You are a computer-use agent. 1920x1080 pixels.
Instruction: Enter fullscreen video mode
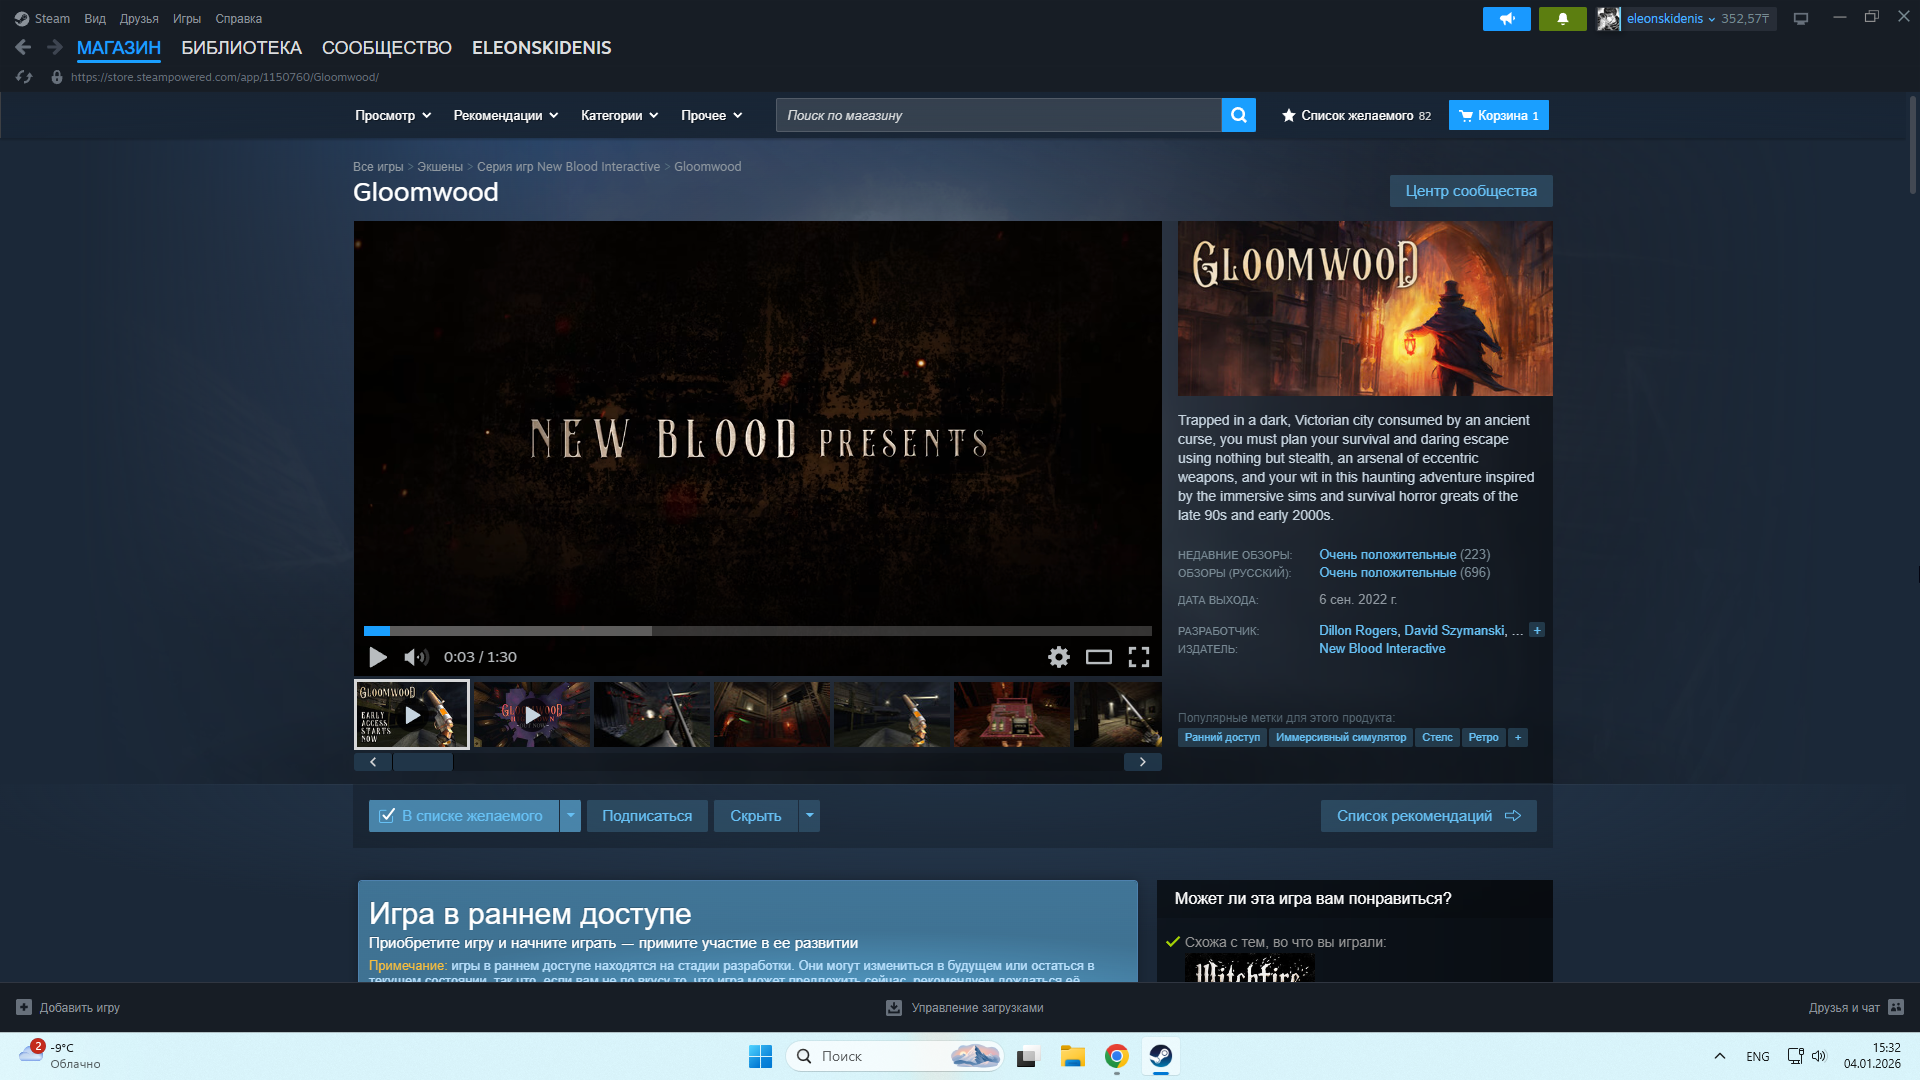click(x=1138, y=657)
